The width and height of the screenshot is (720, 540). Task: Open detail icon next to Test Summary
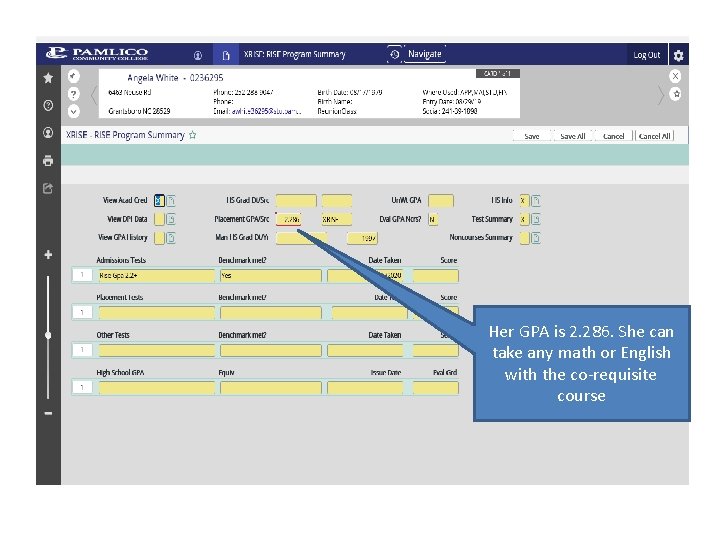(x=536, y=219)
